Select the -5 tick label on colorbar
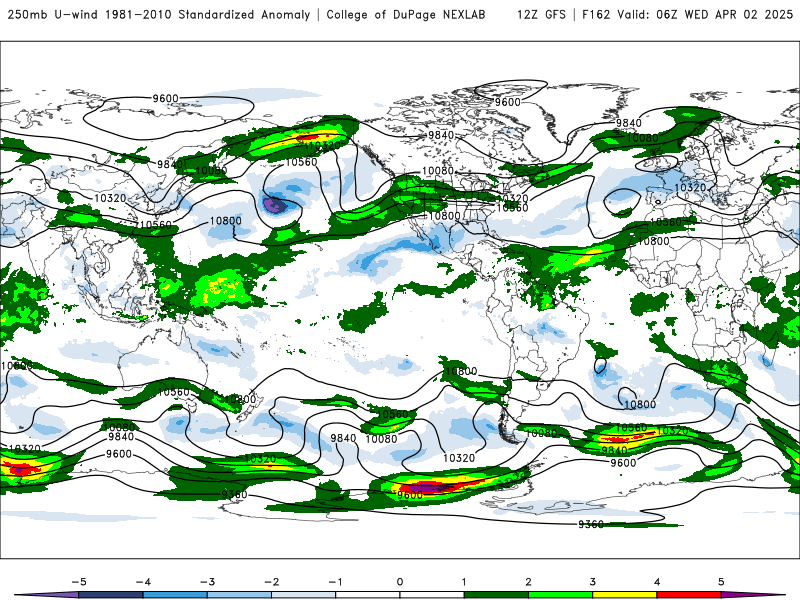 click(79, 582)
